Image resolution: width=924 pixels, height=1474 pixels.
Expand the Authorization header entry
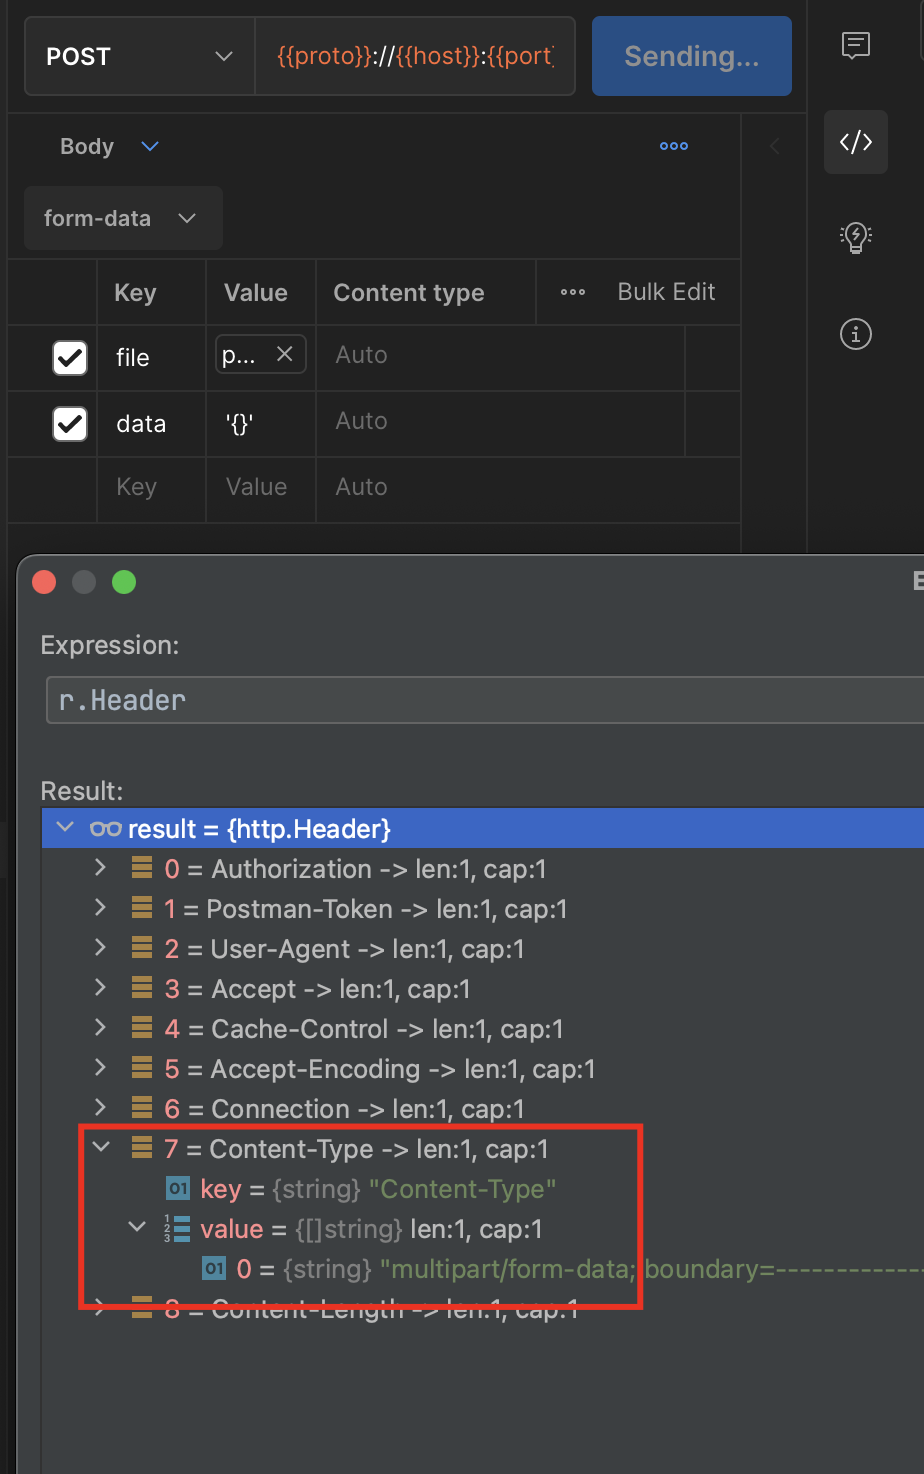pyautogui.click(x=99, y=868)
